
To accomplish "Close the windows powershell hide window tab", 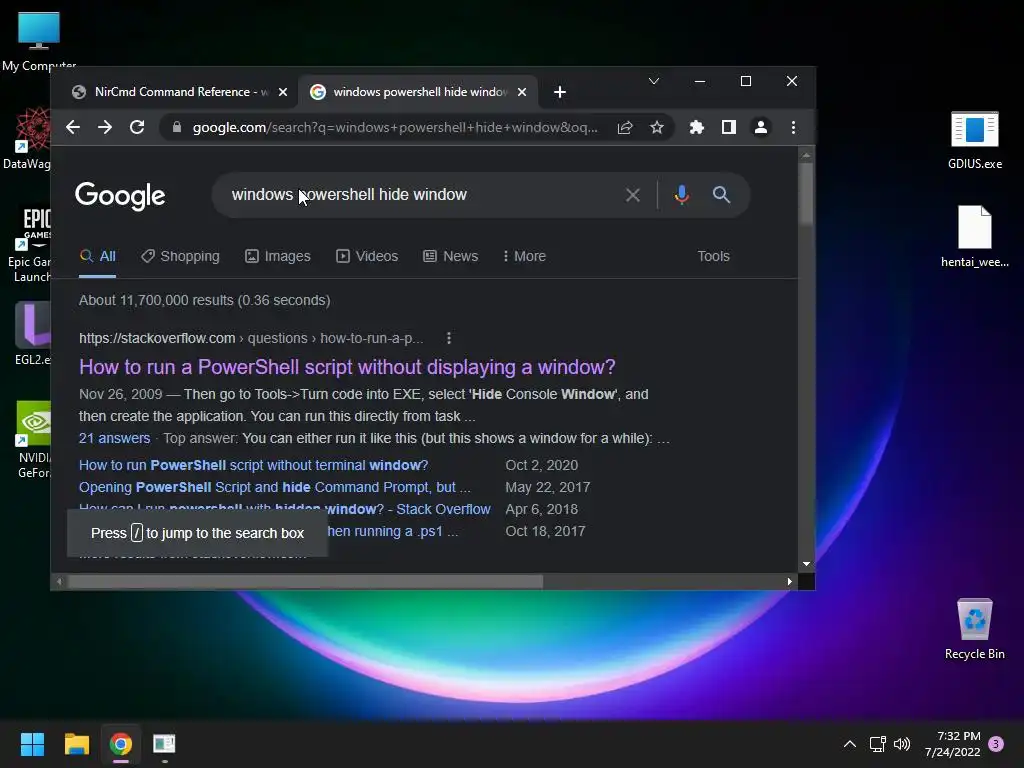I will pos(522,92).
